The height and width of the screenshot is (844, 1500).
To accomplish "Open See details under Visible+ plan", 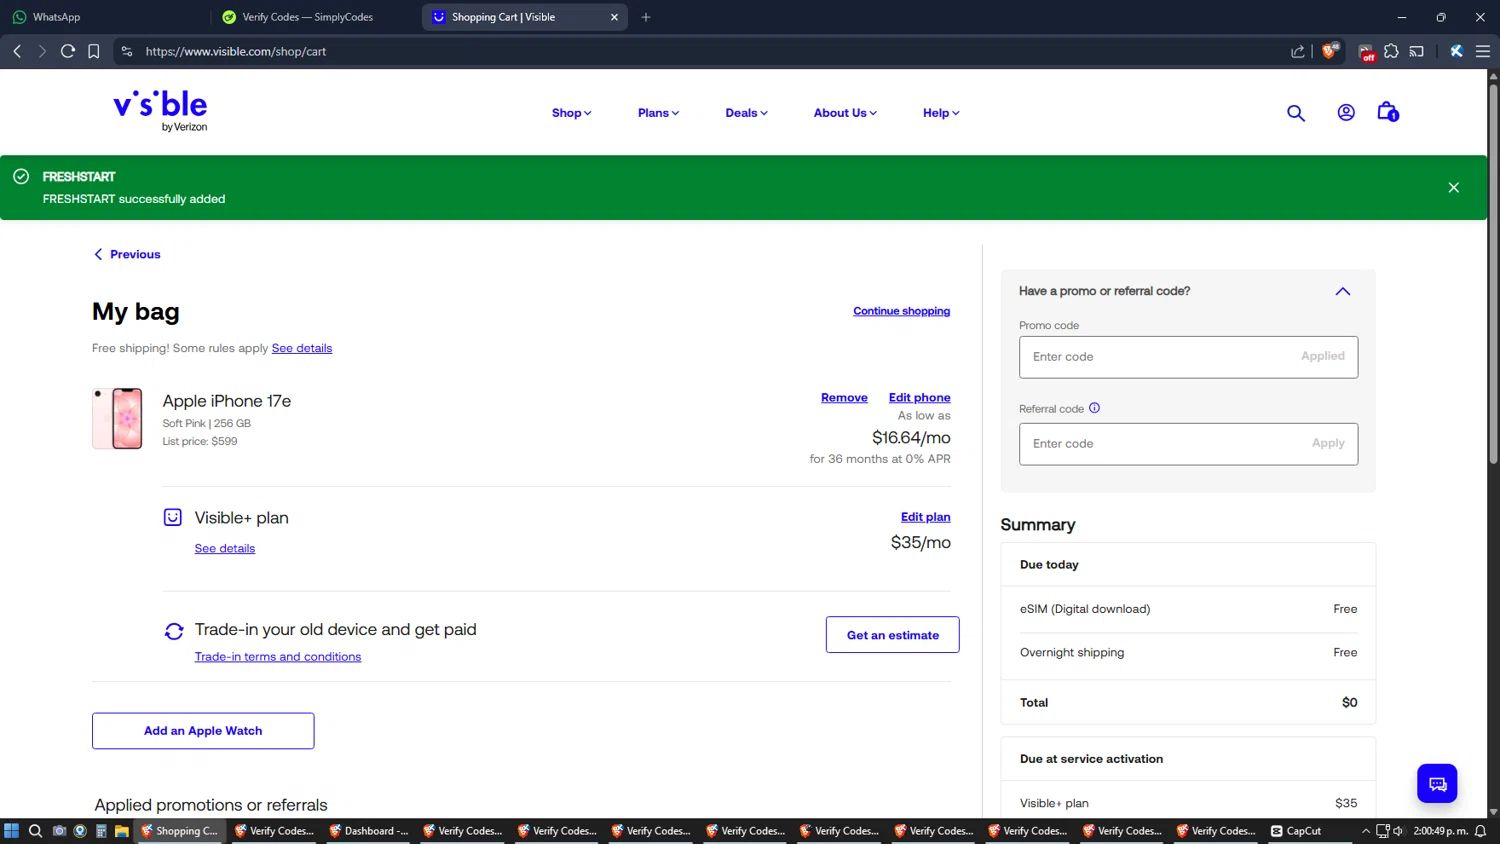I will coord(225,548).
